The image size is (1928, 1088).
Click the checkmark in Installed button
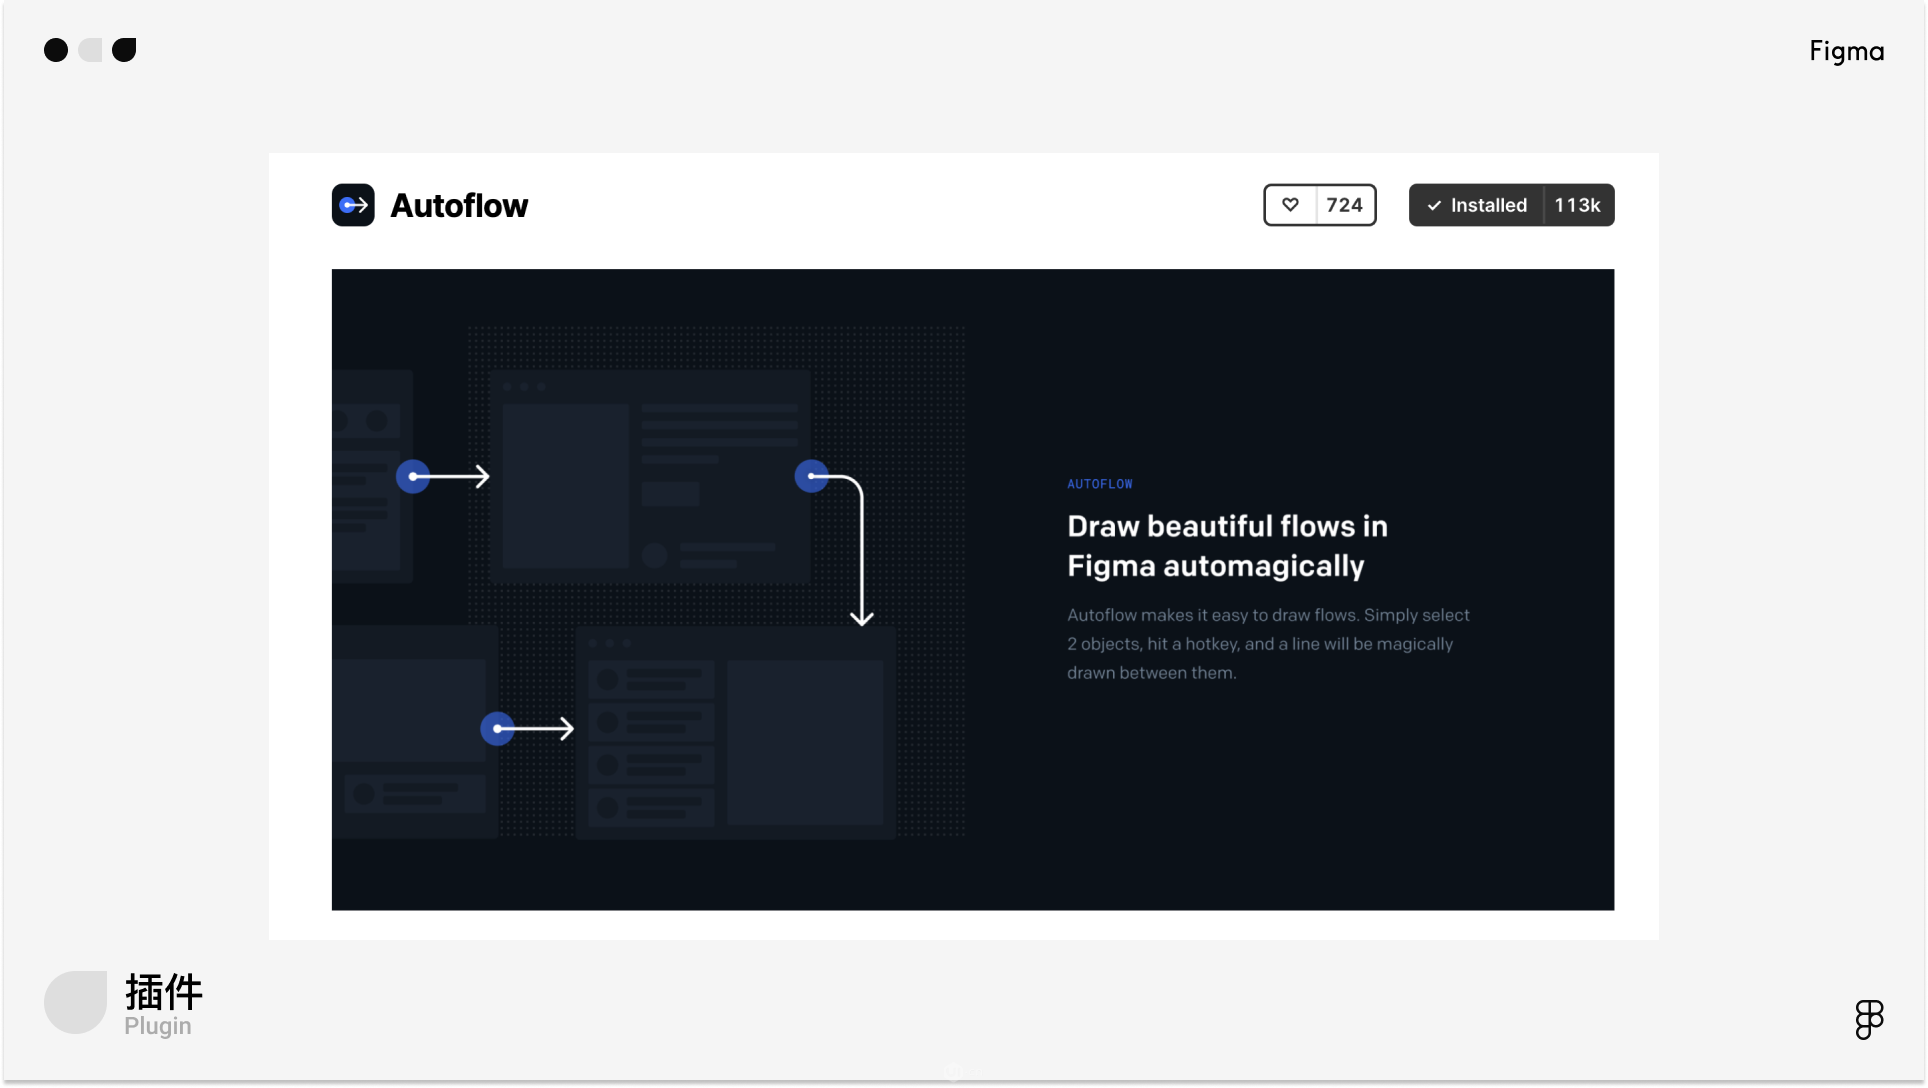coord(1434,205)
